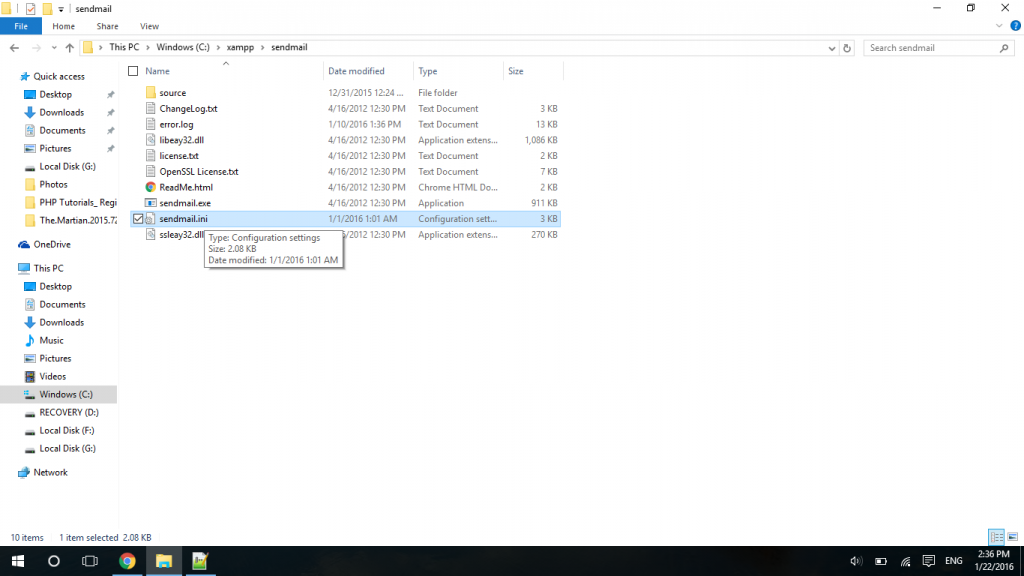Viewport: 1024px width, 576px height.
Task: Sort by the Size column header
Action: (516, 71)
